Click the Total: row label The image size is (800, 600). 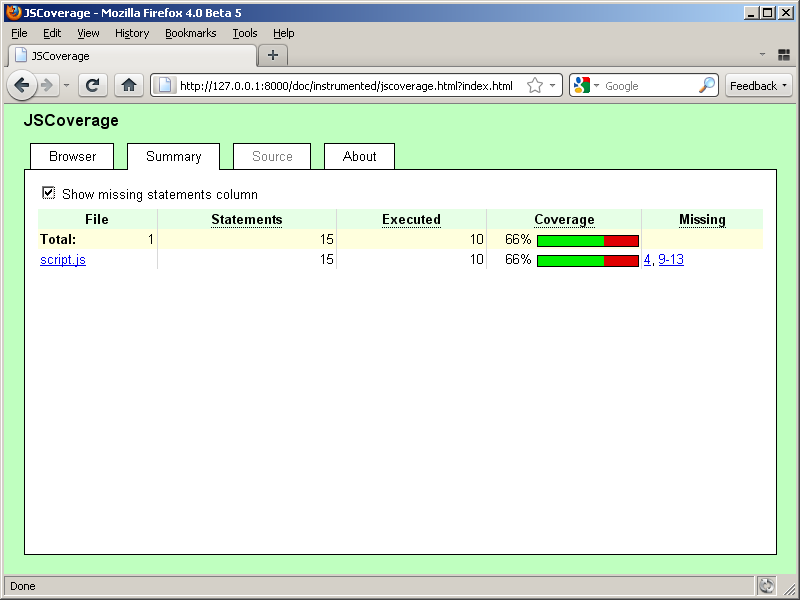pyautogui.click(x=58, y=239)
